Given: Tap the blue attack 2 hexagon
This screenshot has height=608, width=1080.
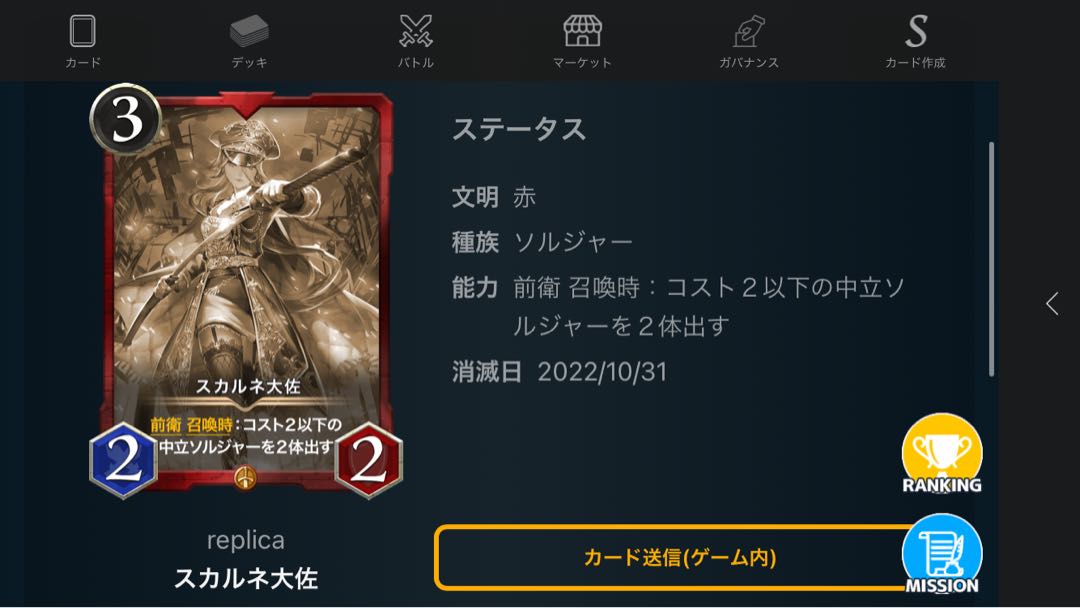Looking at the screenshot, I should coord(123,460).
